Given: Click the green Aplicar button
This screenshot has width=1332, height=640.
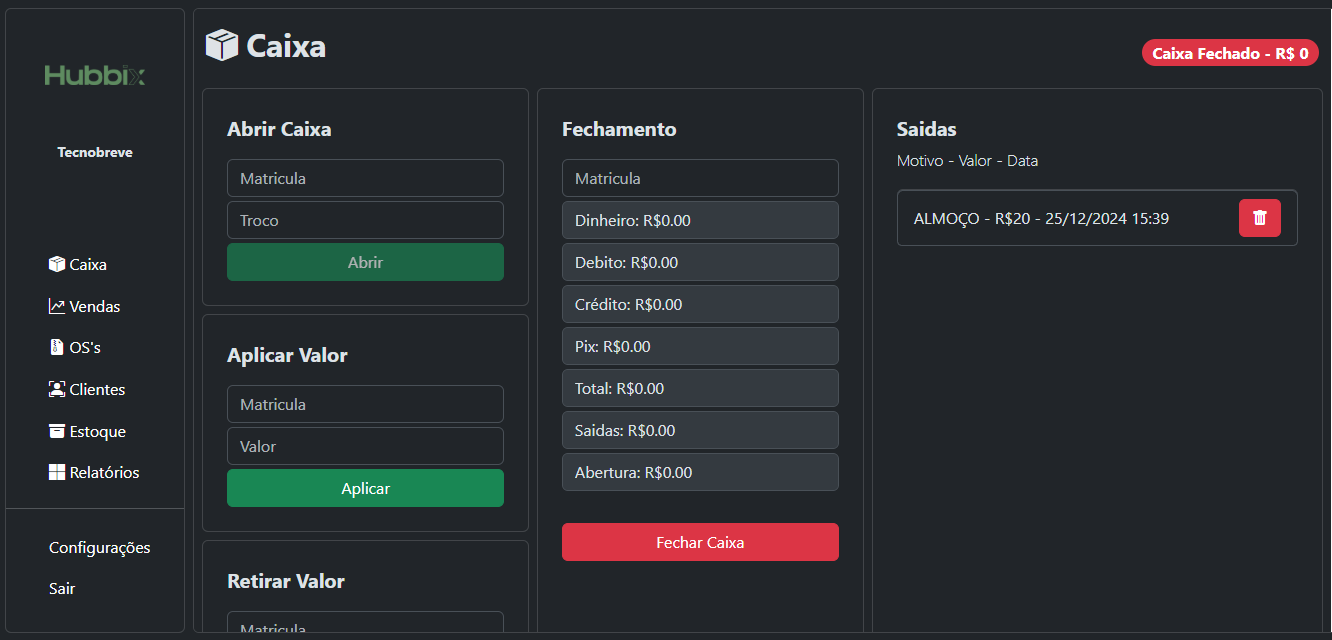Looking at the screenshot, I should (365, 488).
